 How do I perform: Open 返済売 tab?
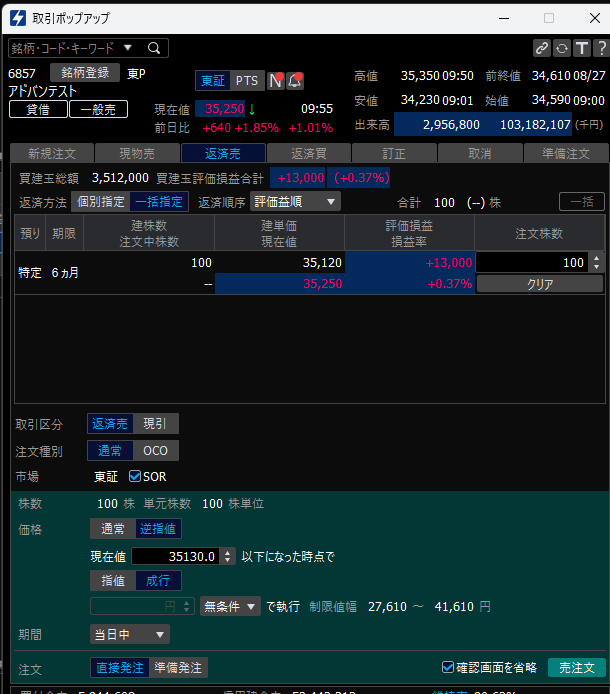(x=223, y=153)
